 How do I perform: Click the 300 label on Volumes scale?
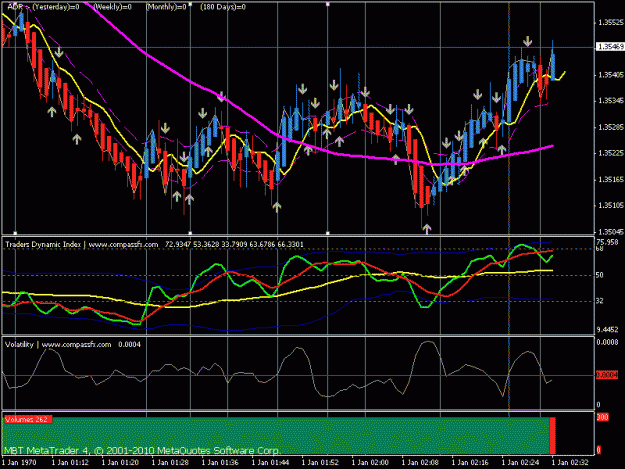click(602, 417)
